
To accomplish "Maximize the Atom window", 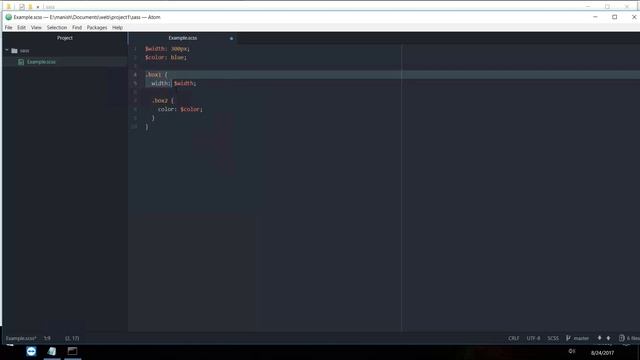I will click(614, 17).
